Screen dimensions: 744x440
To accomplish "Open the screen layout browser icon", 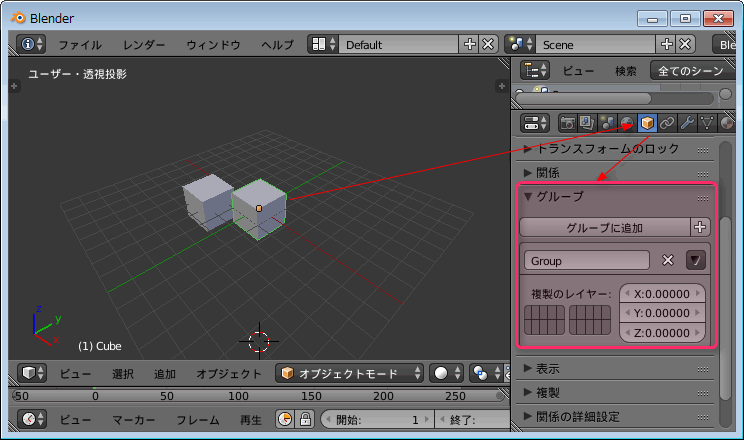I will click(x=323, y=44).
